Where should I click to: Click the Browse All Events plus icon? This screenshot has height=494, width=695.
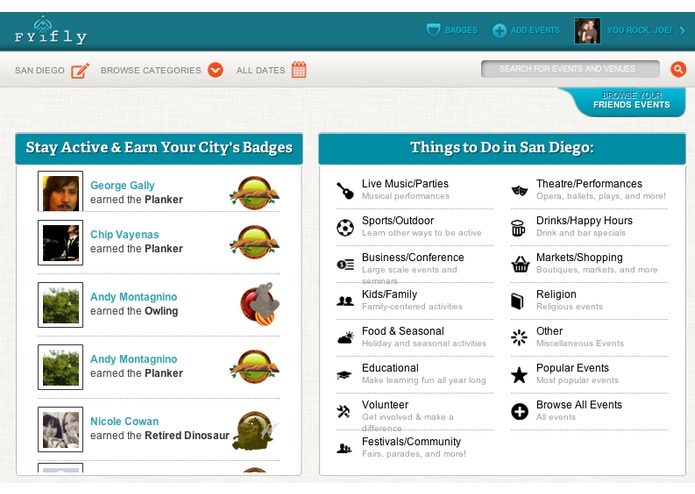click(519, 412)
